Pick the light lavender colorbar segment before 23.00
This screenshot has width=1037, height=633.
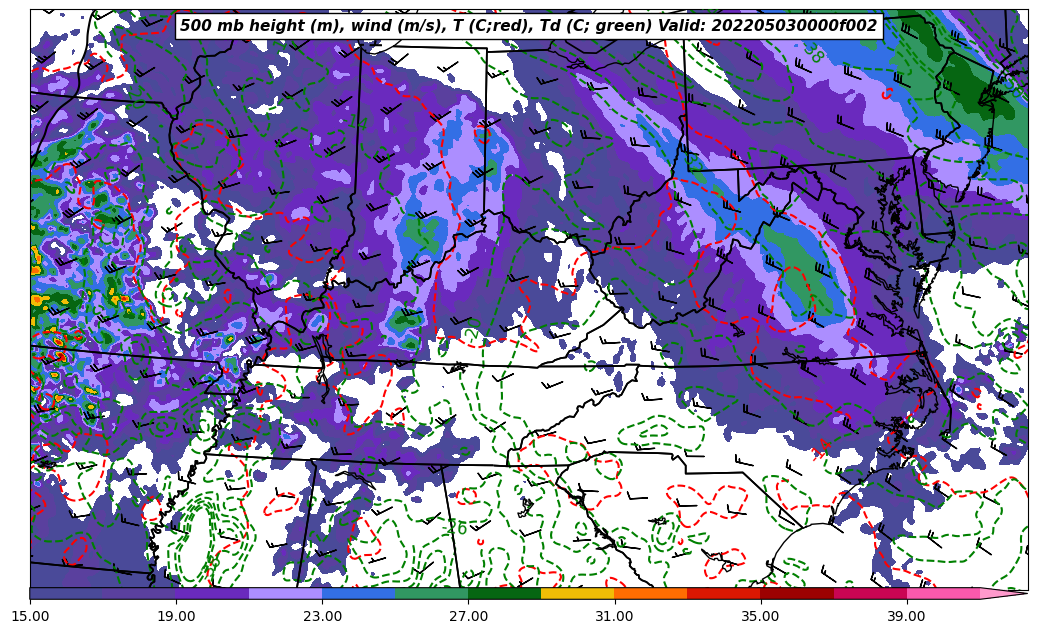[x=286, y=593]
